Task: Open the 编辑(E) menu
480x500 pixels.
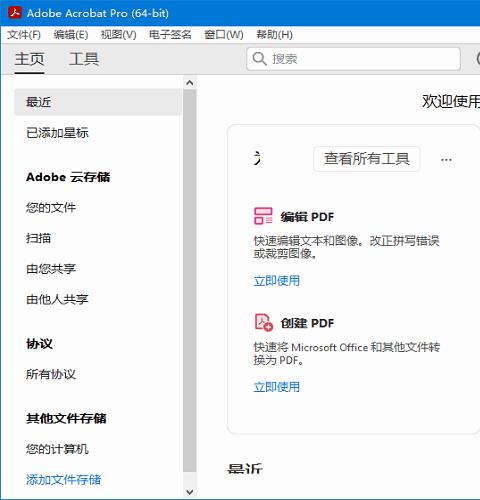Action: pos(71,34)
